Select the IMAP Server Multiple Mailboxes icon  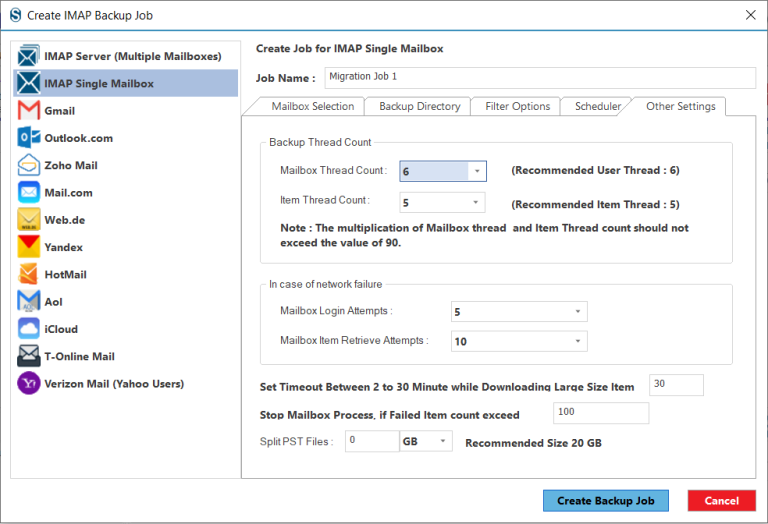(x=28, y=56)
